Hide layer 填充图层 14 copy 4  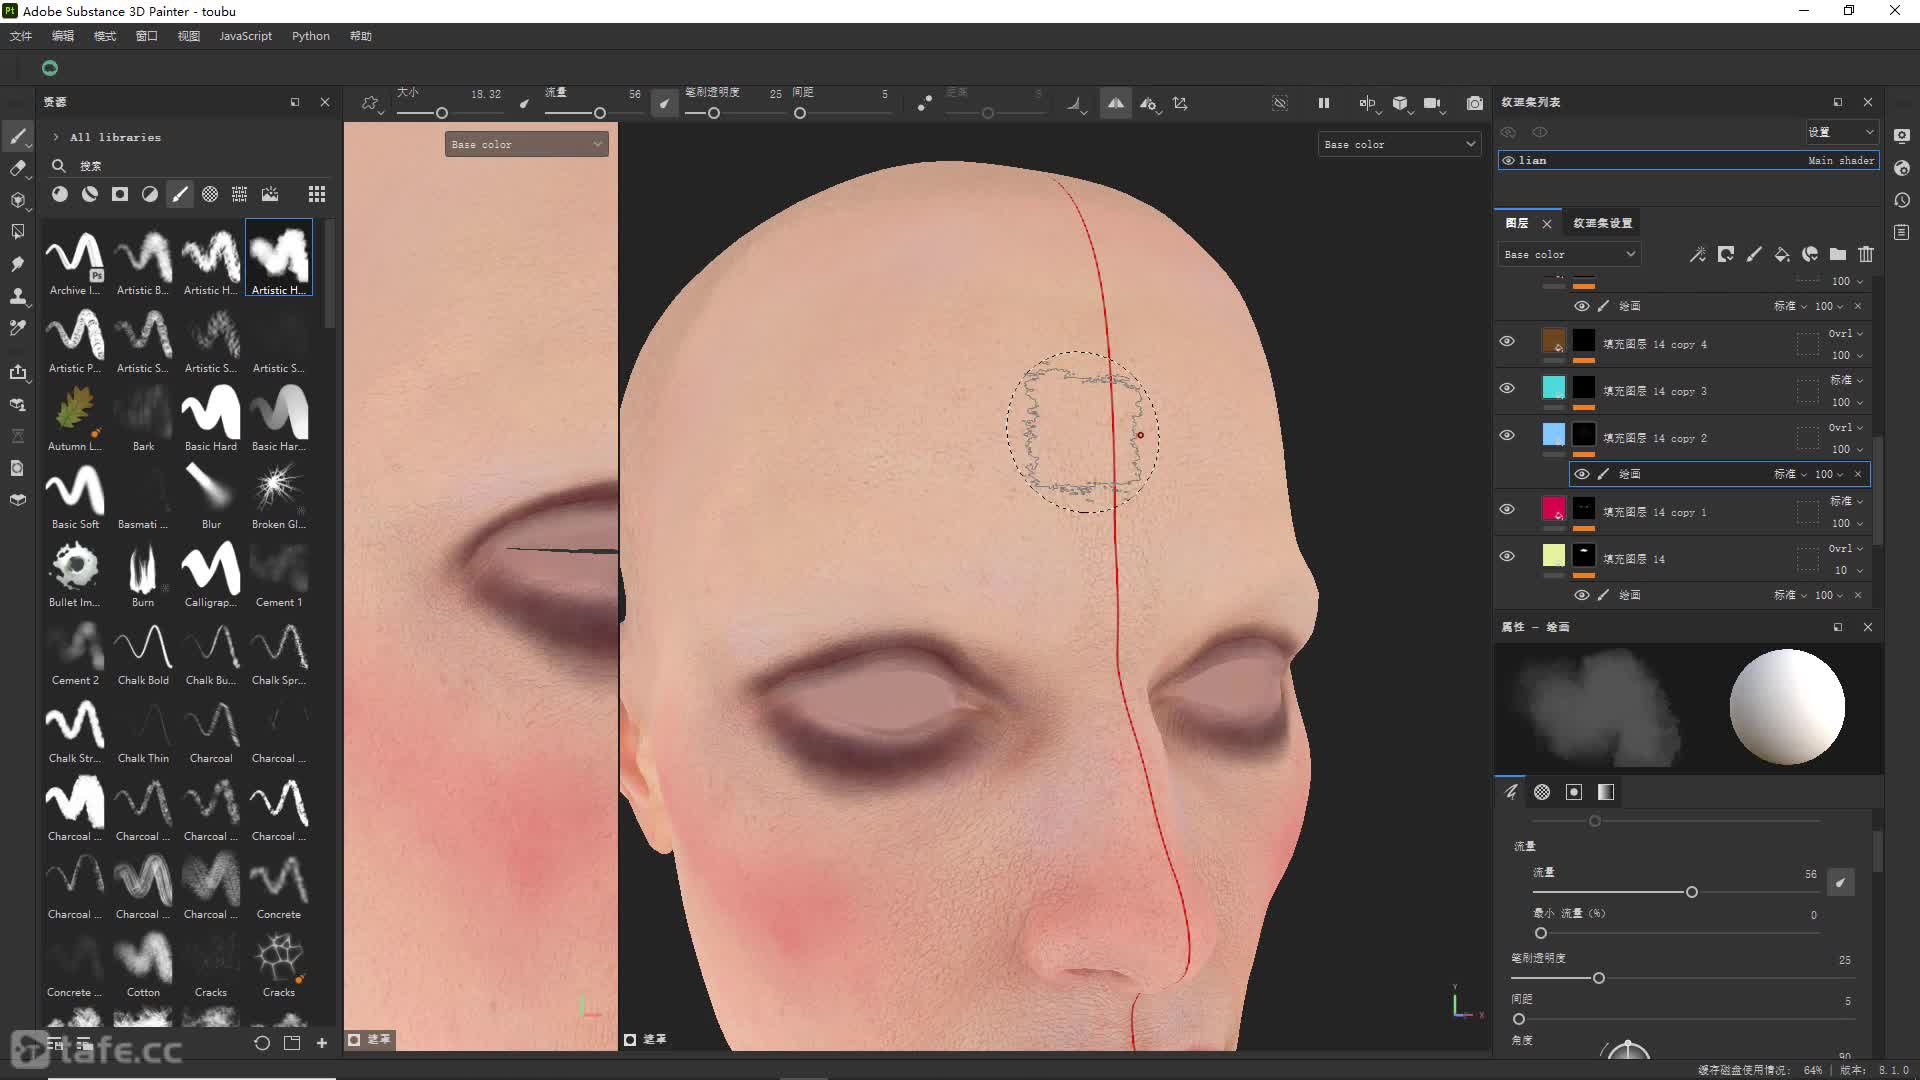point(1507,342)
